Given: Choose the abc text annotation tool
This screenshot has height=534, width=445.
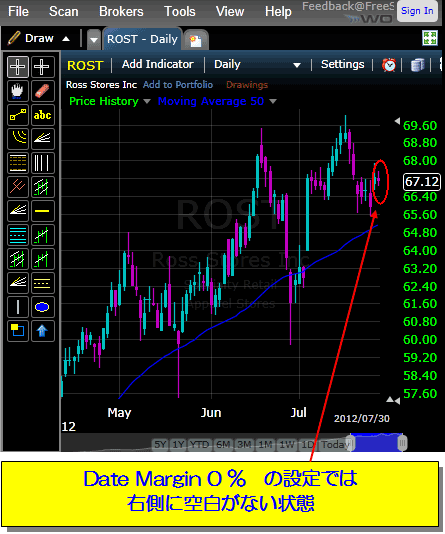Looking at the screenshot, I should pos(42,115).
